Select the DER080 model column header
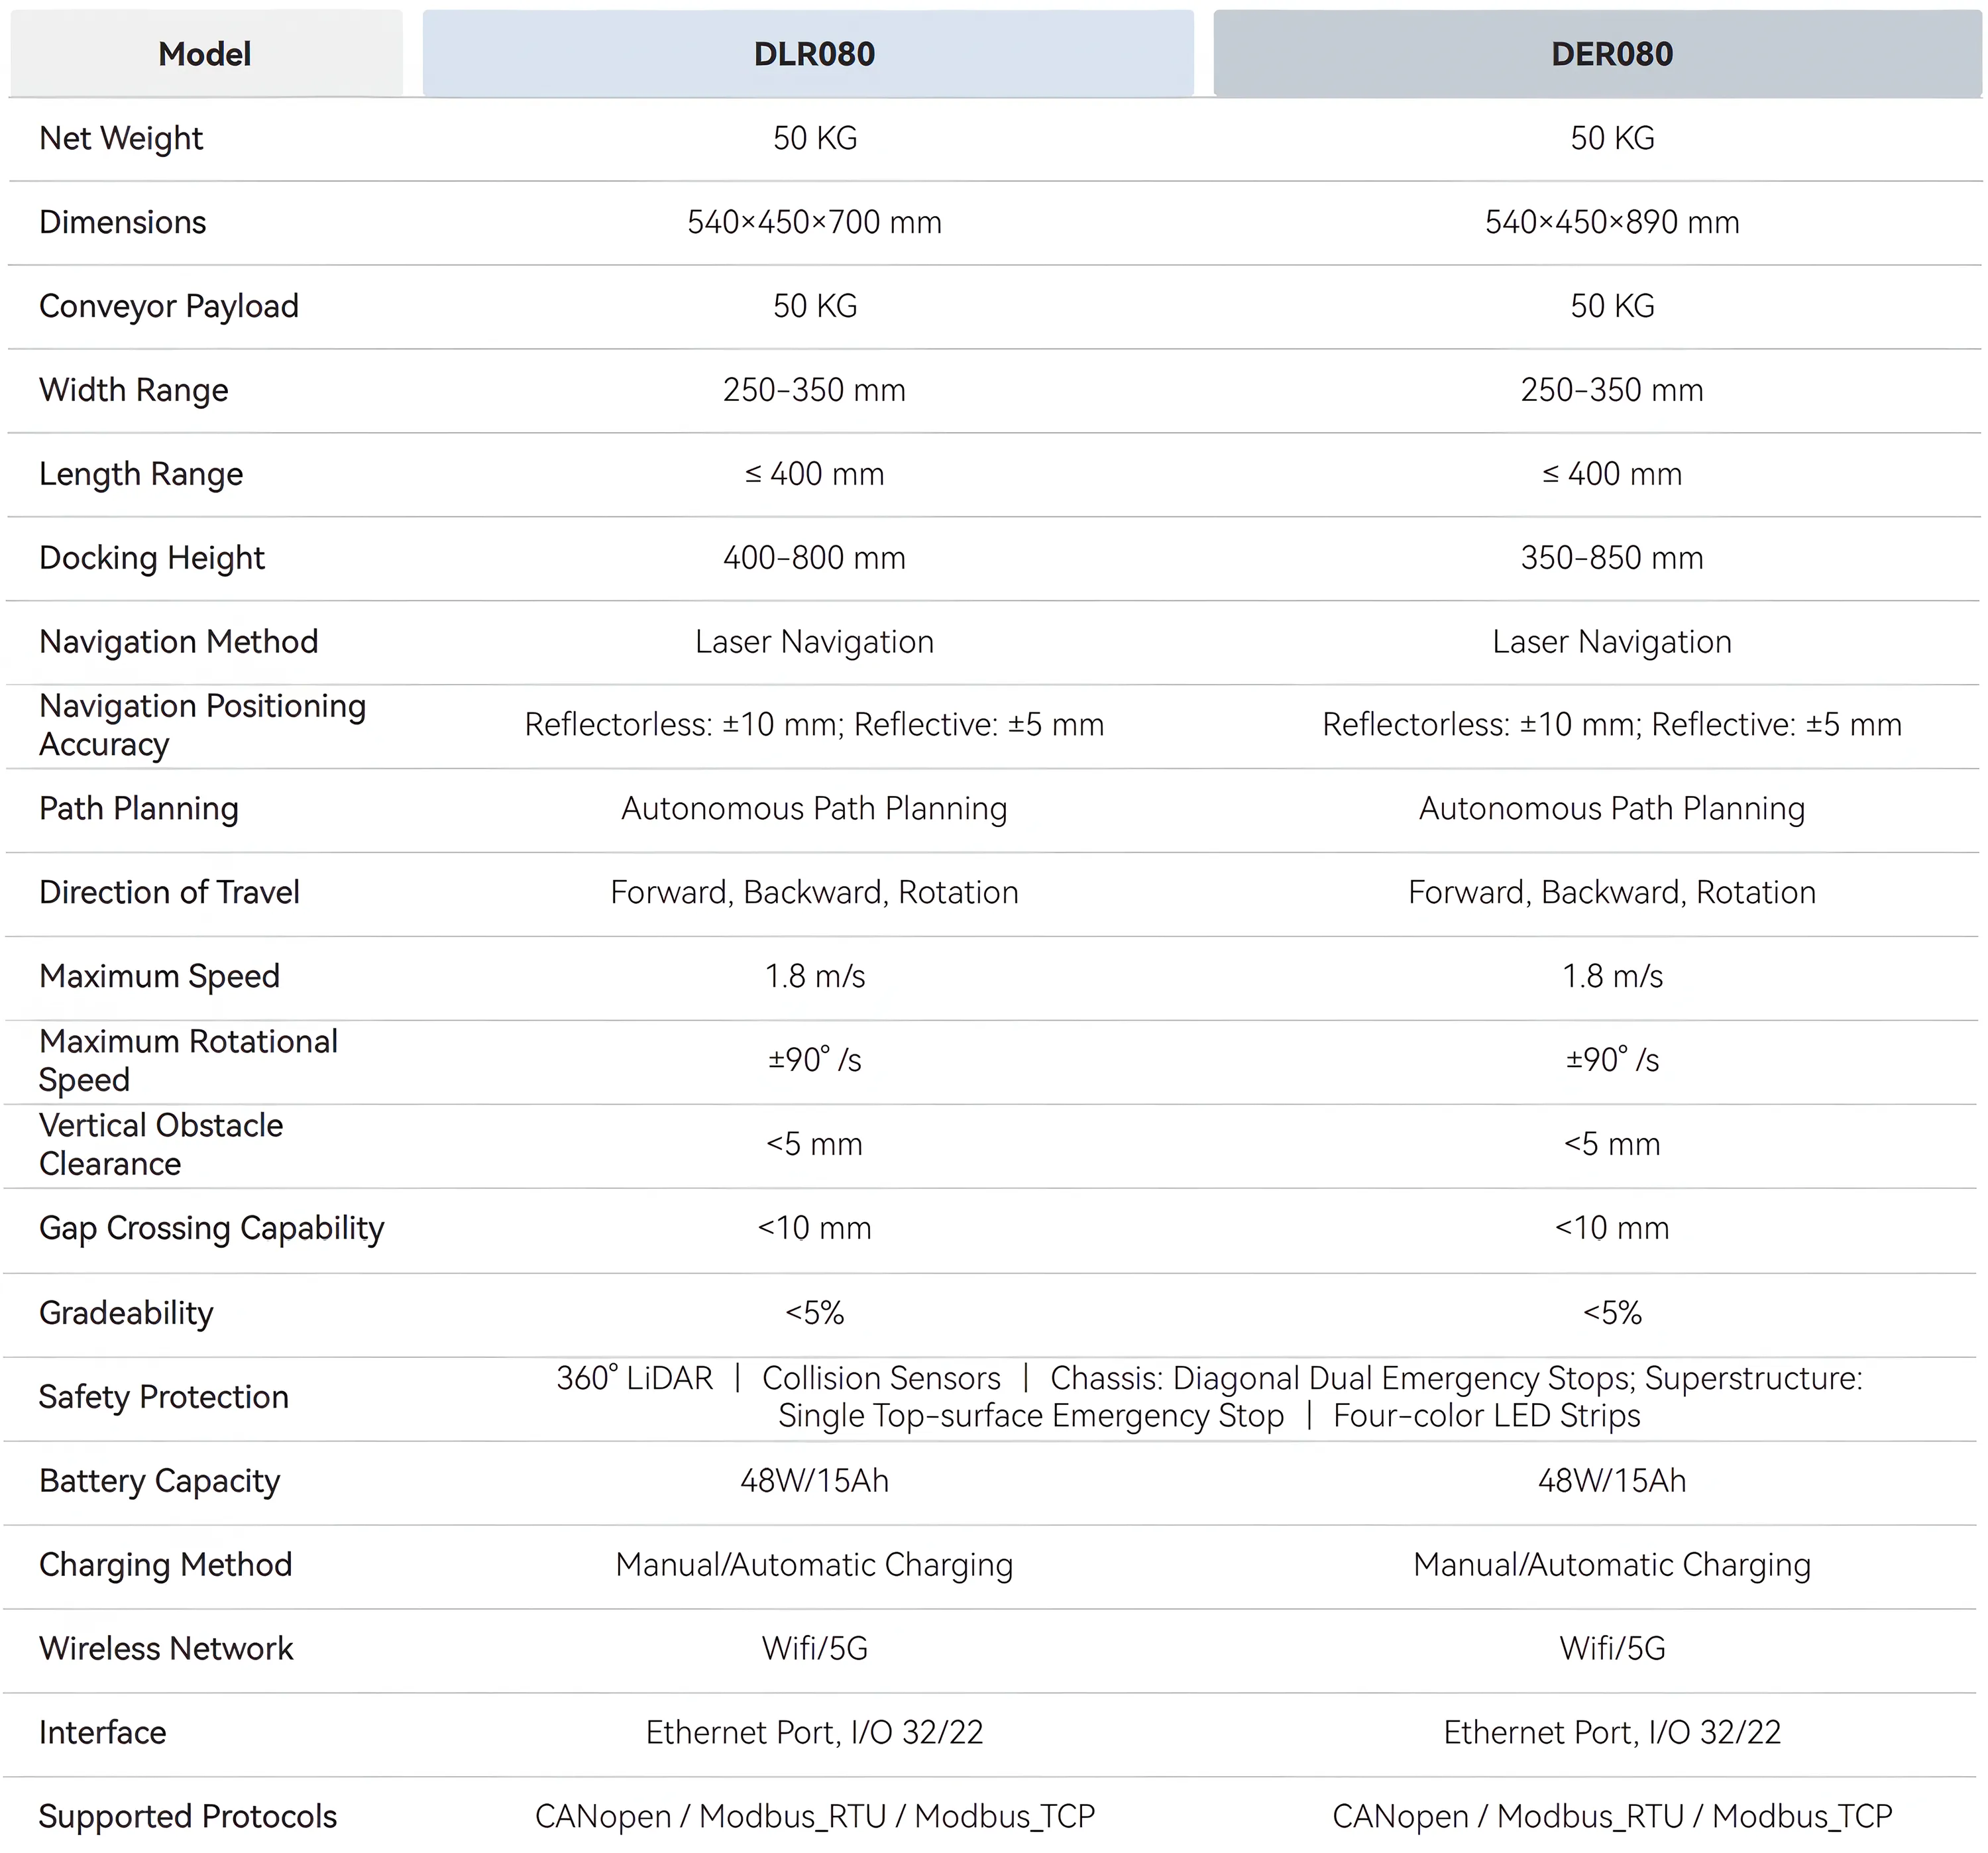 point(1597,53)
